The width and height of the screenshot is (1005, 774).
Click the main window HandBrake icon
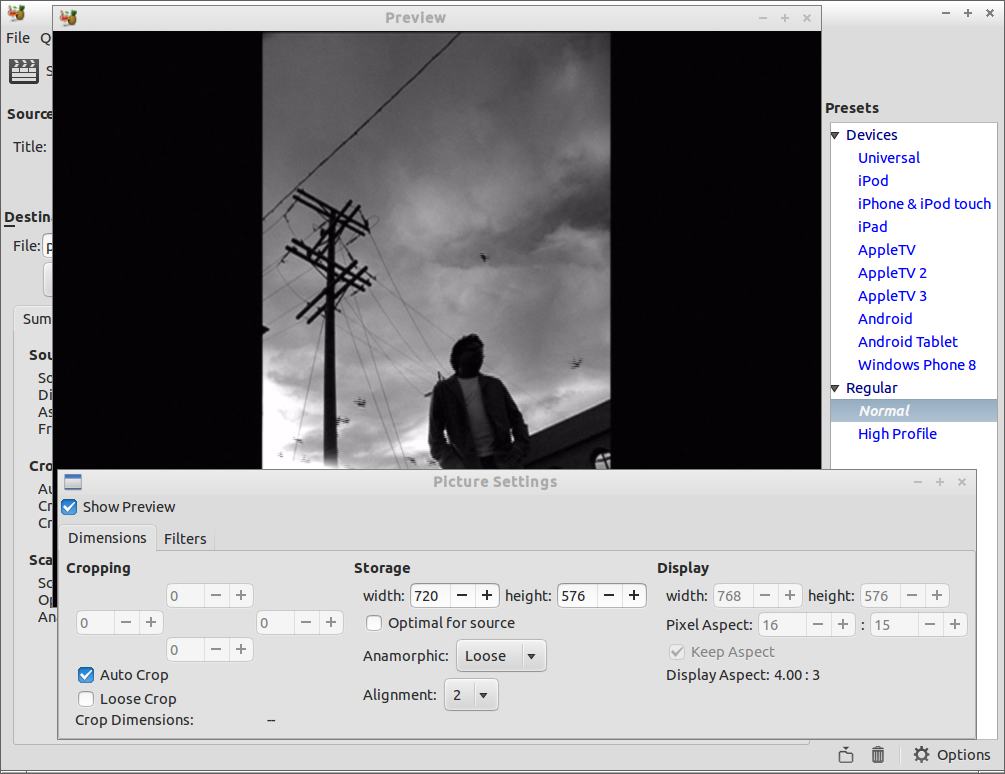pyautogui.click(x=16, y=12)
